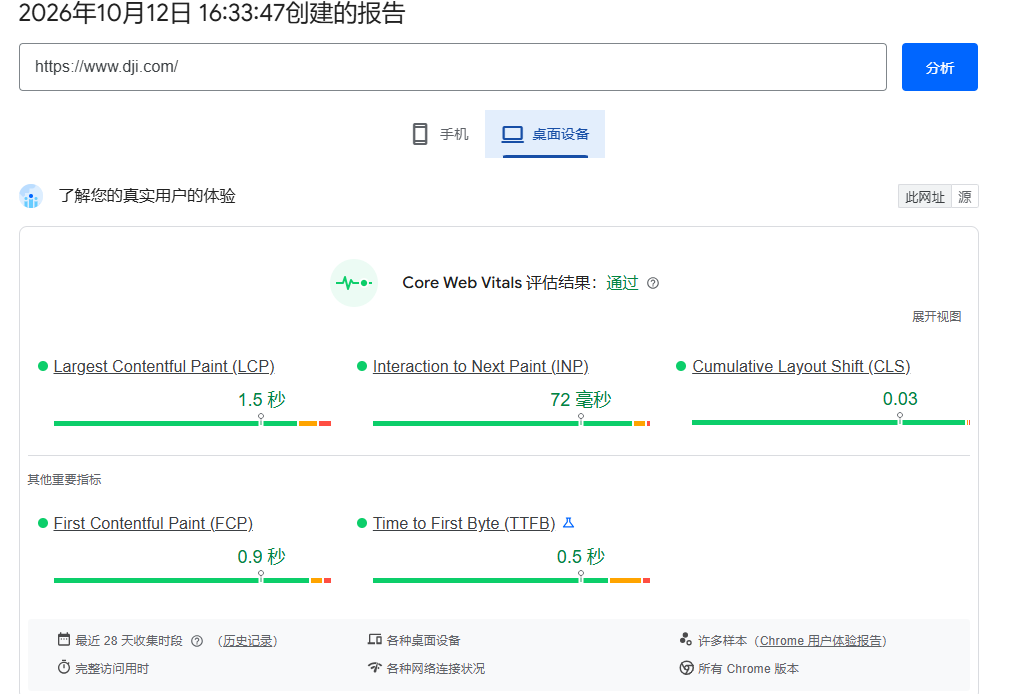The image size is (1025, 694).
Task: Click the FCP value 0.9 秒
Action: (261, 556)
